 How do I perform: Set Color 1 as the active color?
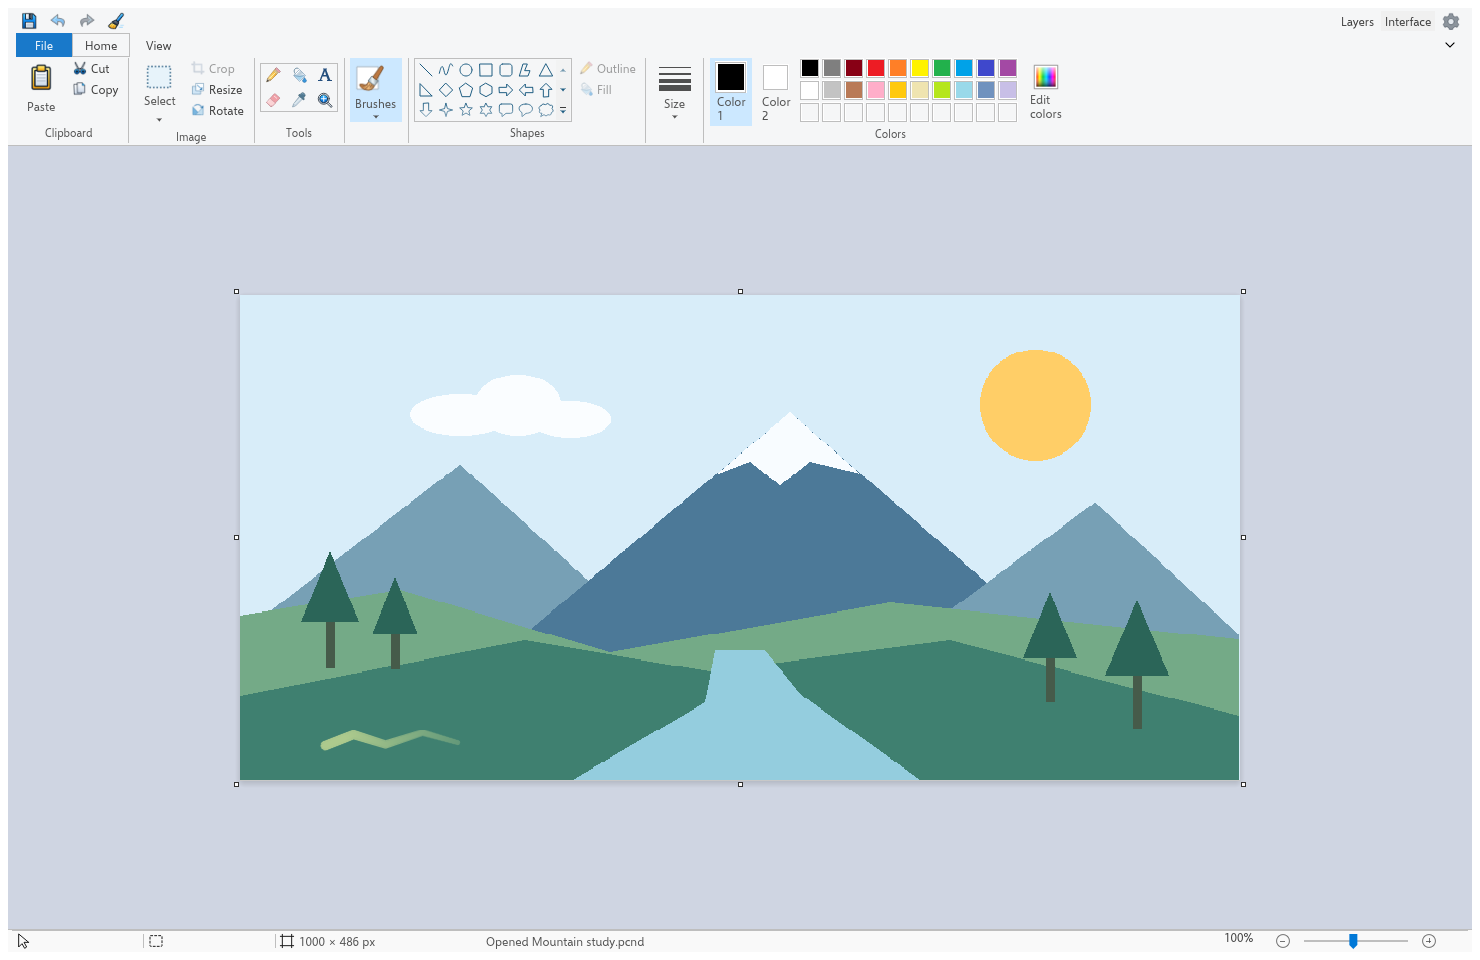pos(731,92)
